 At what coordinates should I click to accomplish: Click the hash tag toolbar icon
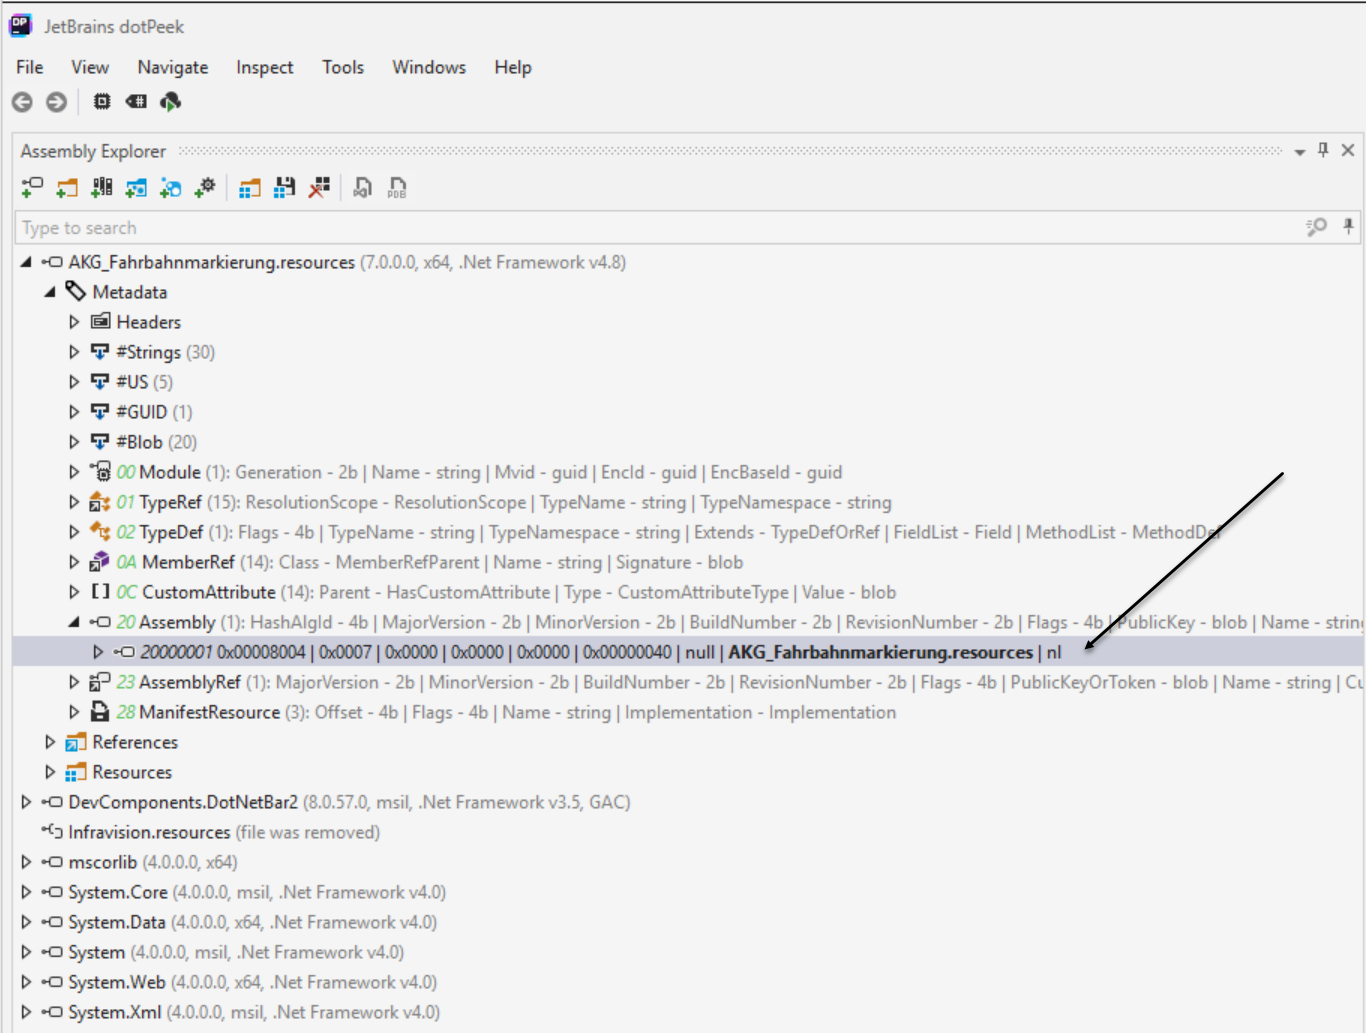pos(136,101)
